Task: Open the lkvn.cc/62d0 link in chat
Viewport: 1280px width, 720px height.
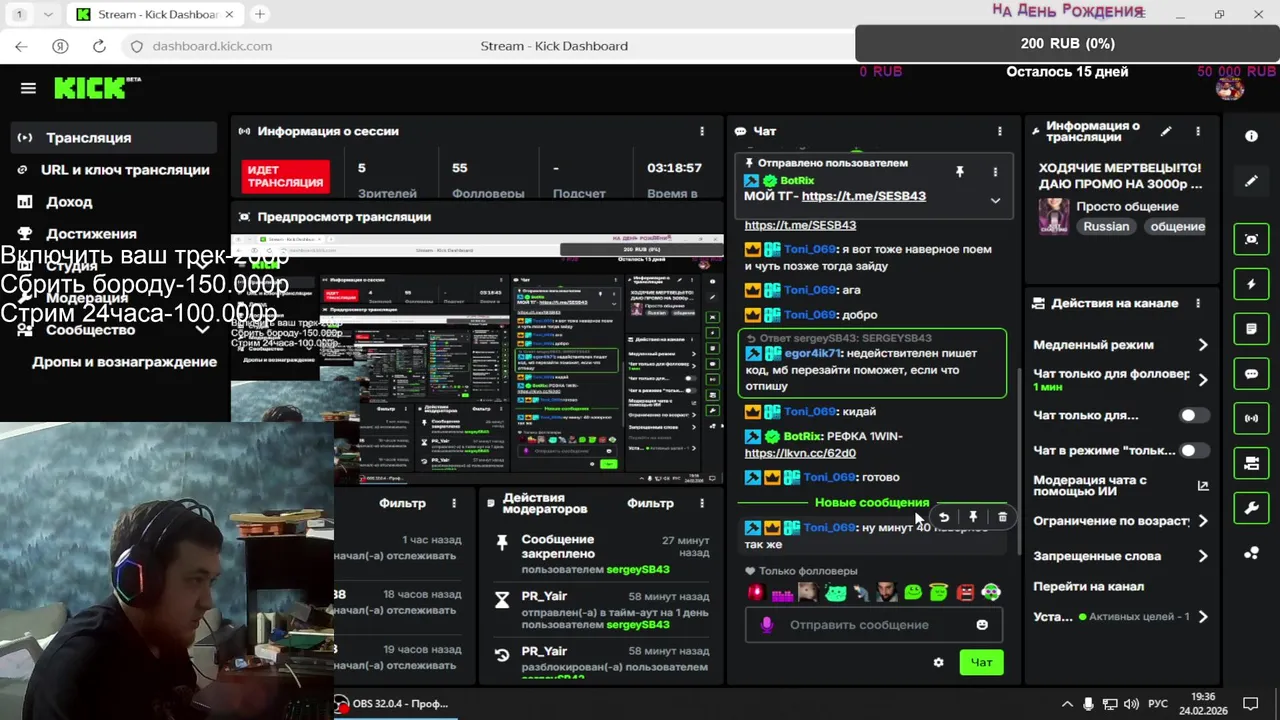Action: pyautogui.click(x=800, y=453)
